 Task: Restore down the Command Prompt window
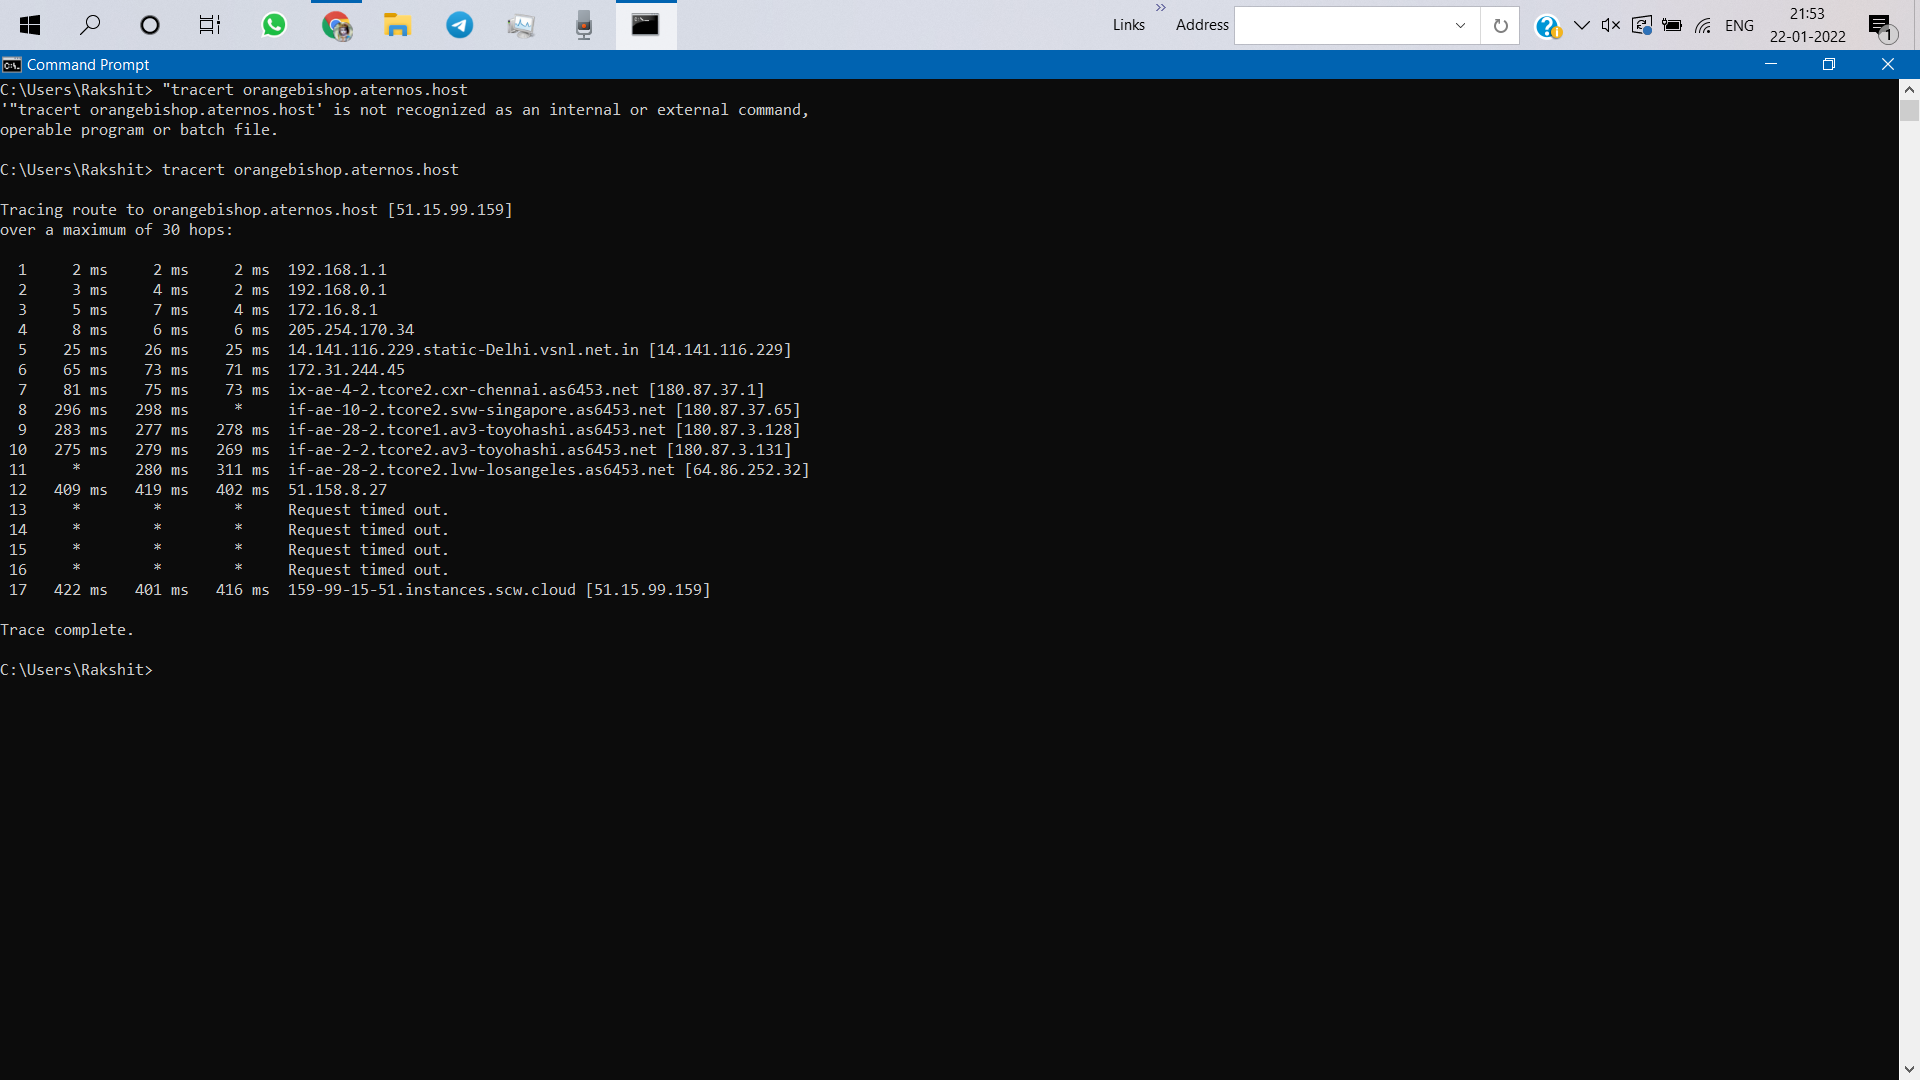pos(1829,64)
